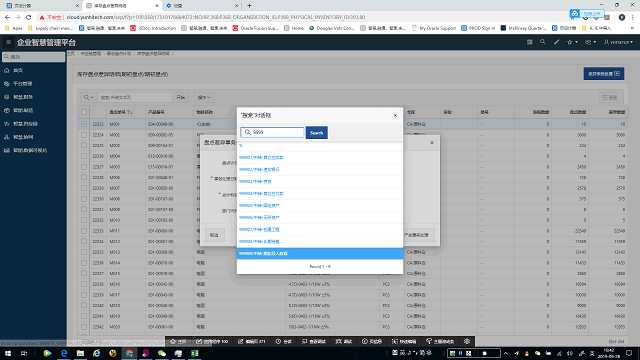Switch to the first browser tab

click(x=41, y=6)
